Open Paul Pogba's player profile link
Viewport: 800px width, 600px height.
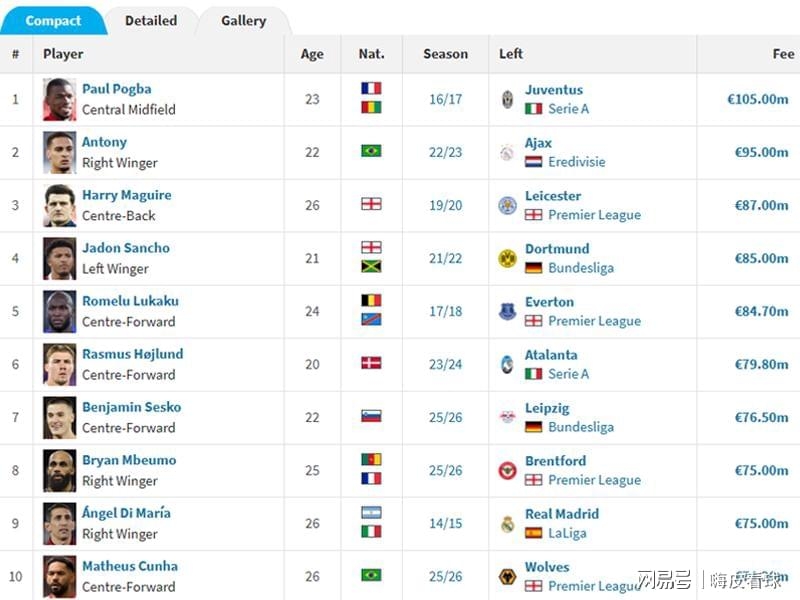117,89
